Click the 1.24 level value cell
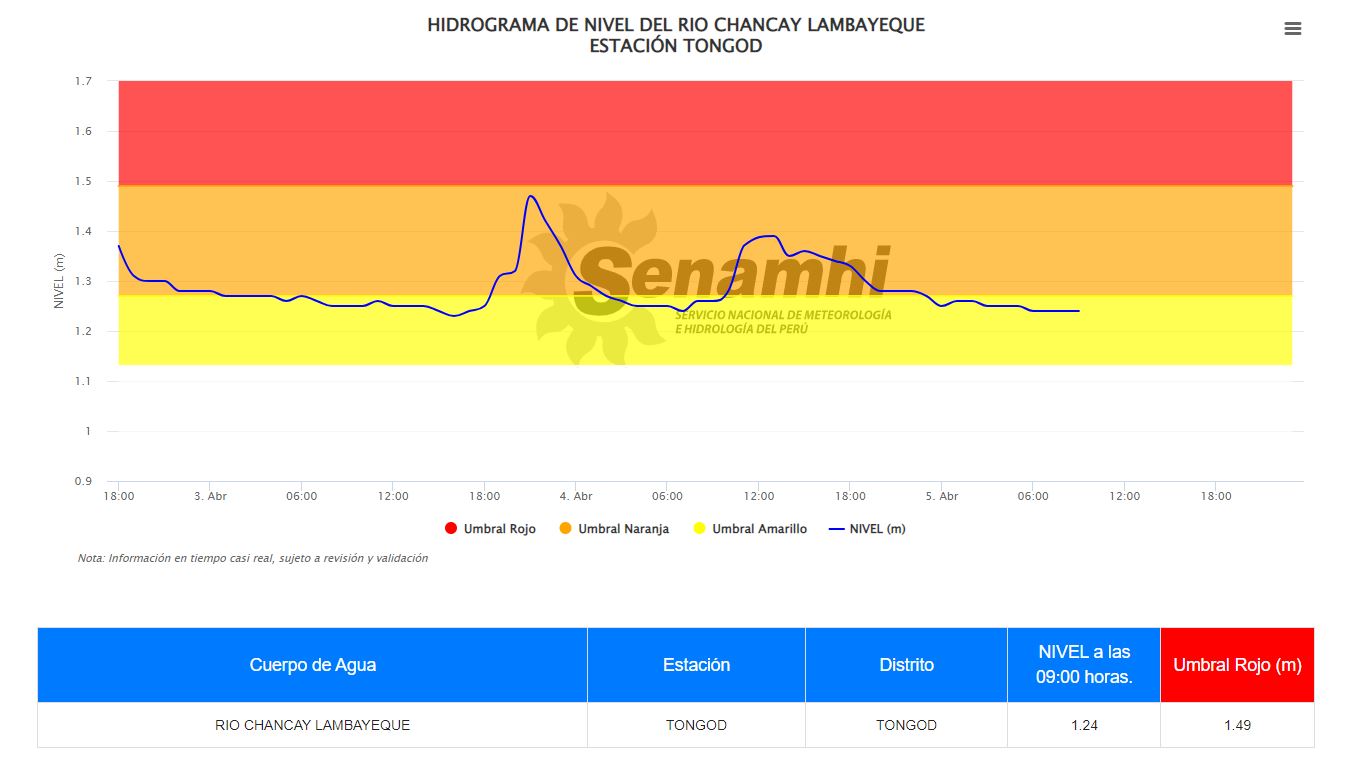The width and height of the screenshot is (1354, 771). click(x=1084, y=725)
